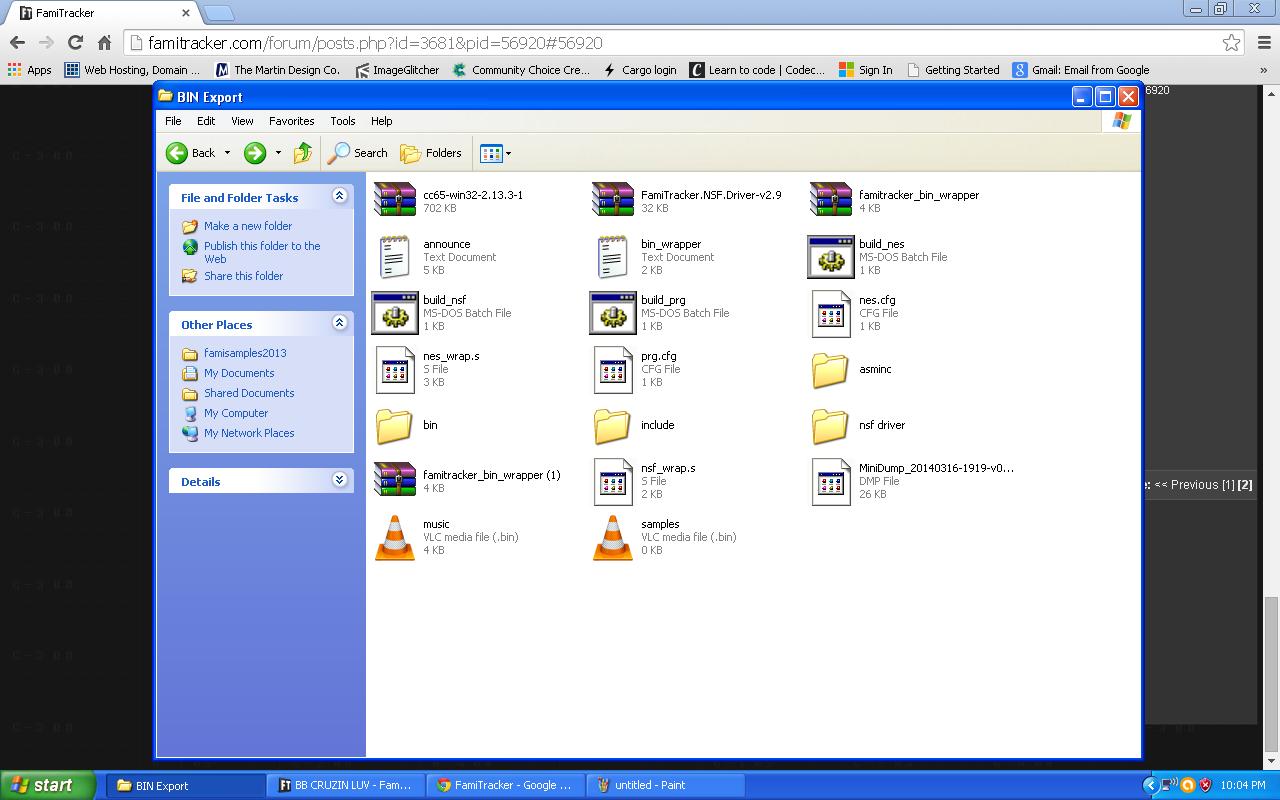Click the Search toolbar button
1280x800 pixels.
[358, 153]
